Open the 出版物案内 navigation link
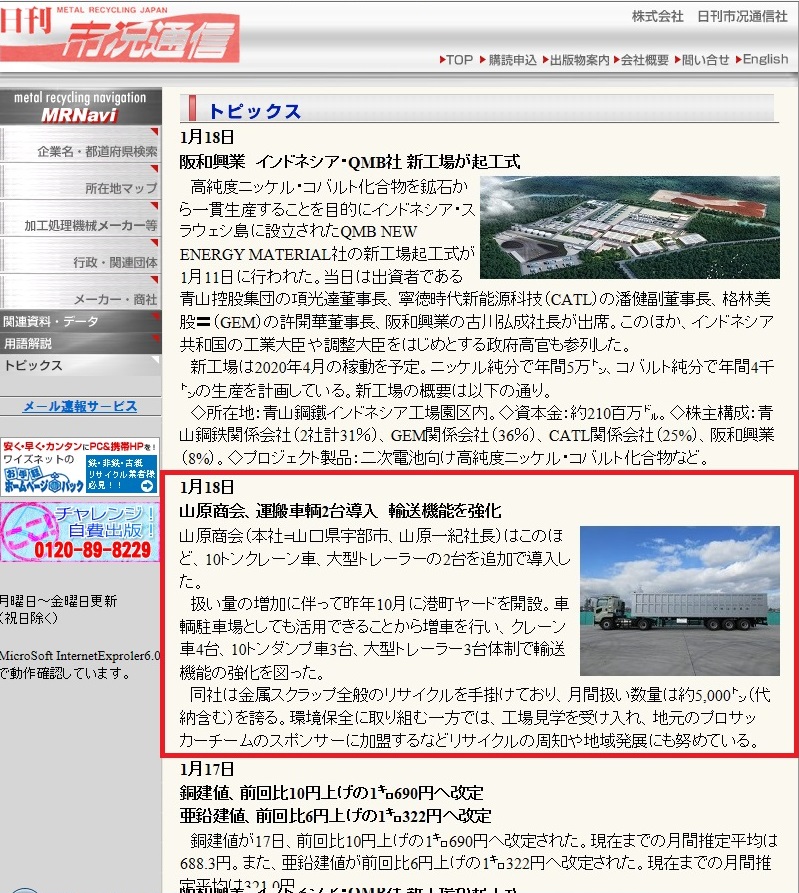This screenshot has height=893, width=799. click(x=576, y=60)
